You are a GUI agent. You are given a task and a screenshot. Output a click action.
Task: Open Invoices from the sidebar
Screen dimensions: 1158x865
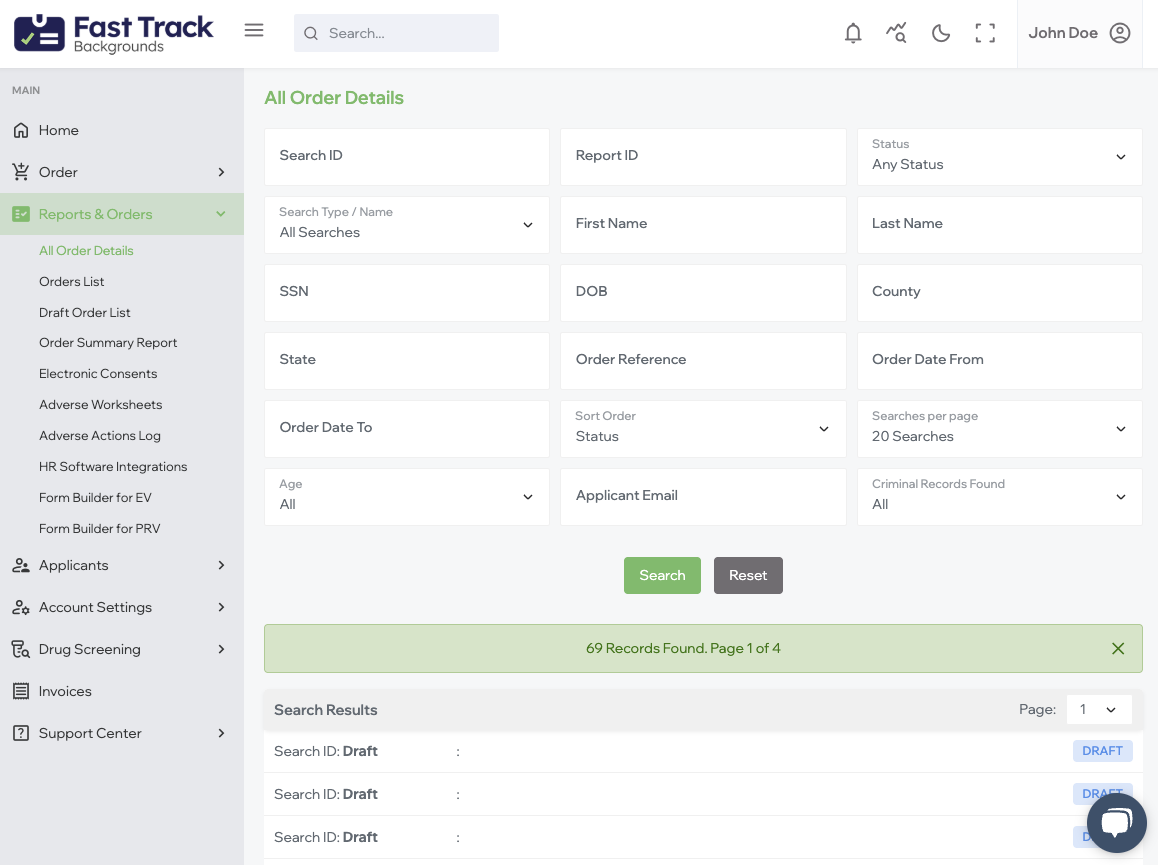(x=65, y=691)
